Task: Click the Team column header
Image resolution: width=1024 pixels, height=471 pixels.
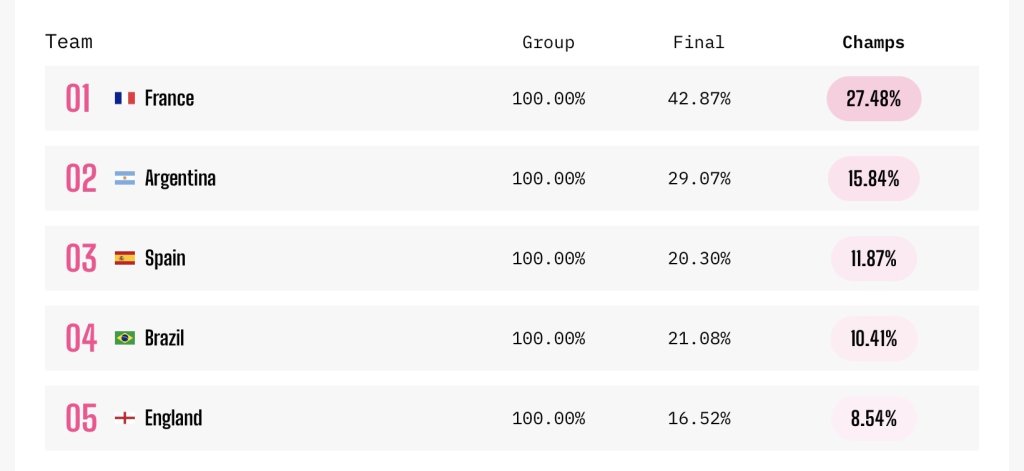Action: (x=69, y=42)
